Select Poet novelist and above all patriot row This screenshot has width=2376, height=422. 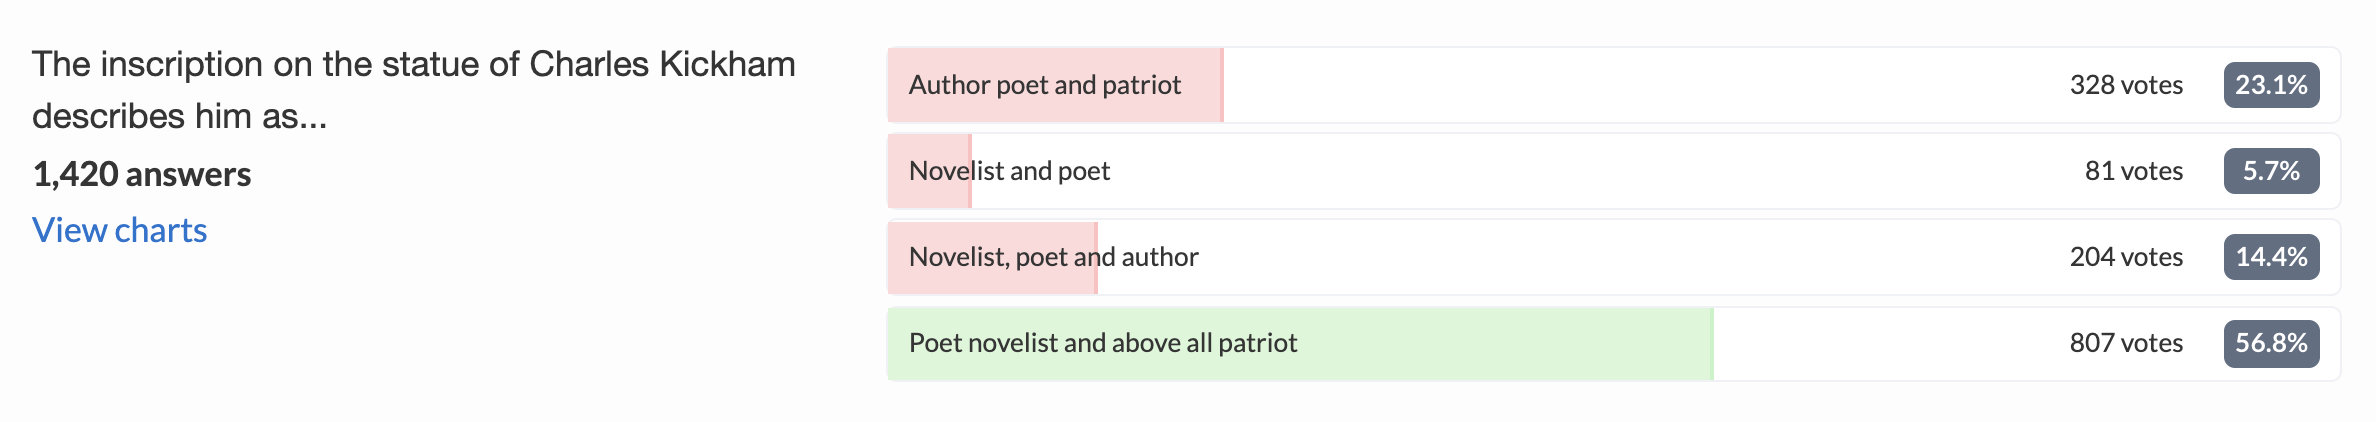click(1614, 343)
